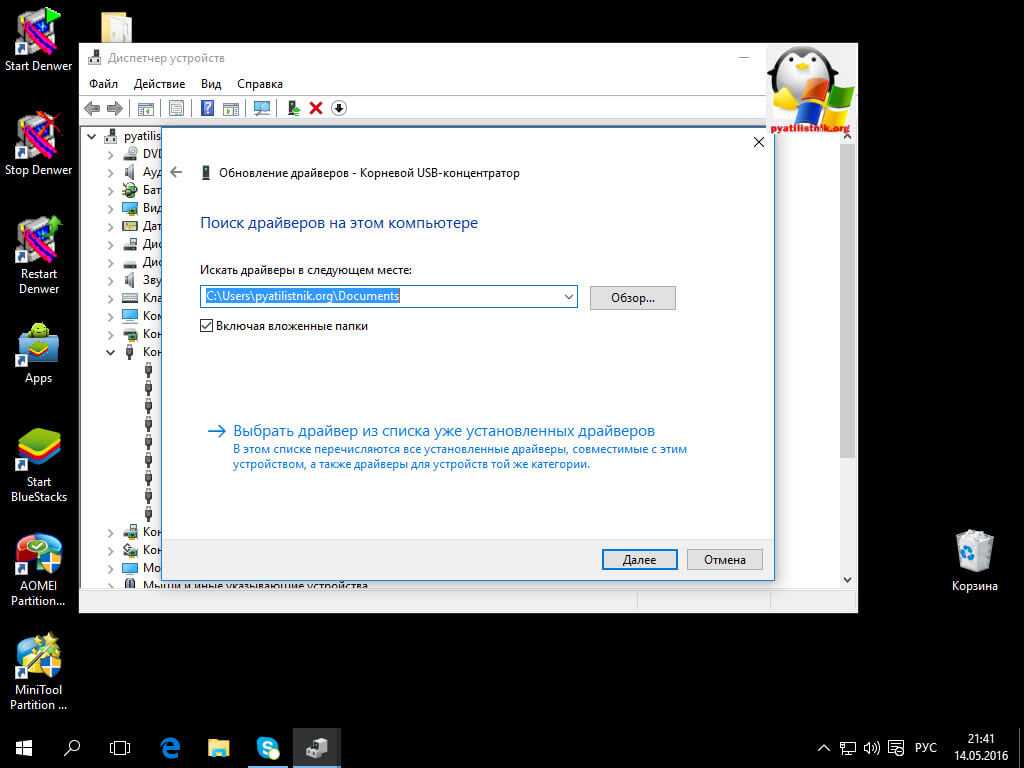1024x768 pixels.
Task: Open the 'Действие' menu
Action: (x=159, y=84)
